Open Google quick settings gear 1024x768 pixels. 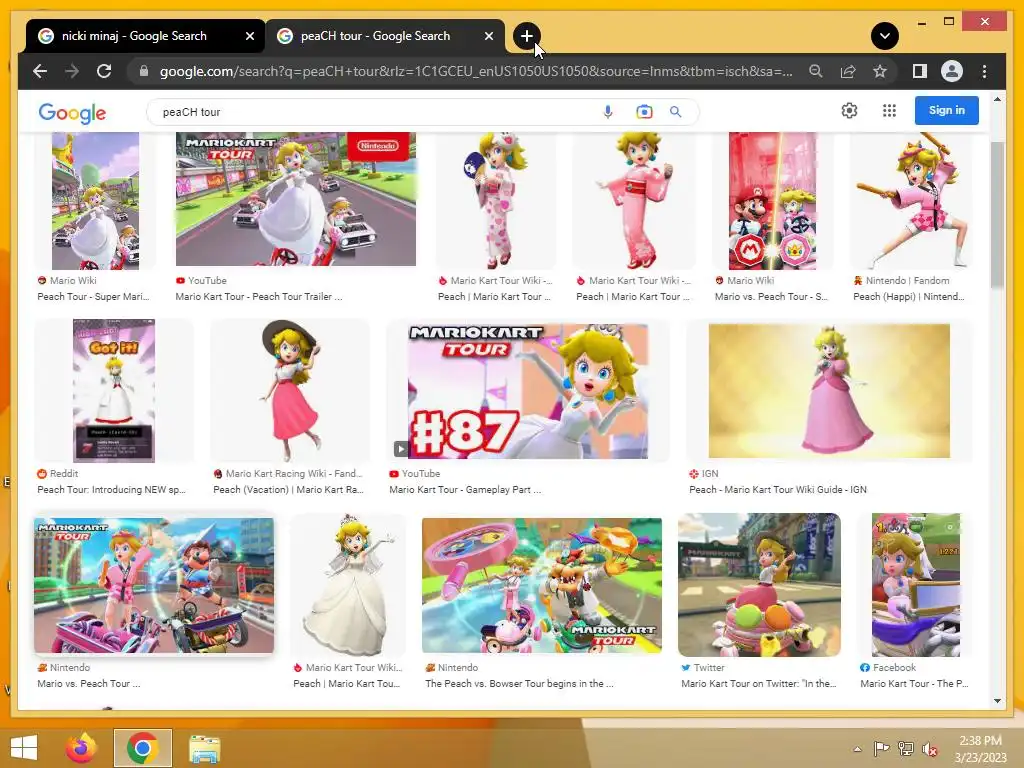pyautogui.click(x=849, y=111)
